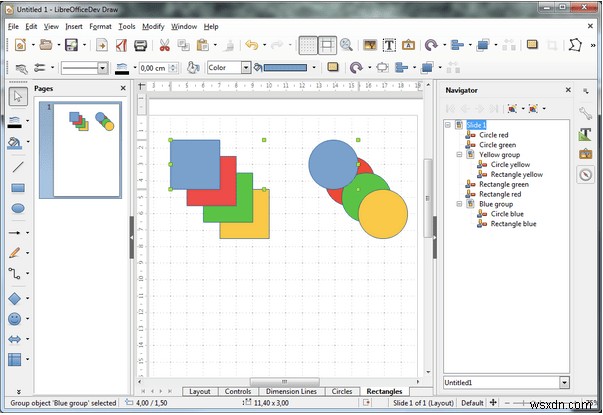Toggle the Display Grid button
The image size is (603, 415).
pos(308,45)
